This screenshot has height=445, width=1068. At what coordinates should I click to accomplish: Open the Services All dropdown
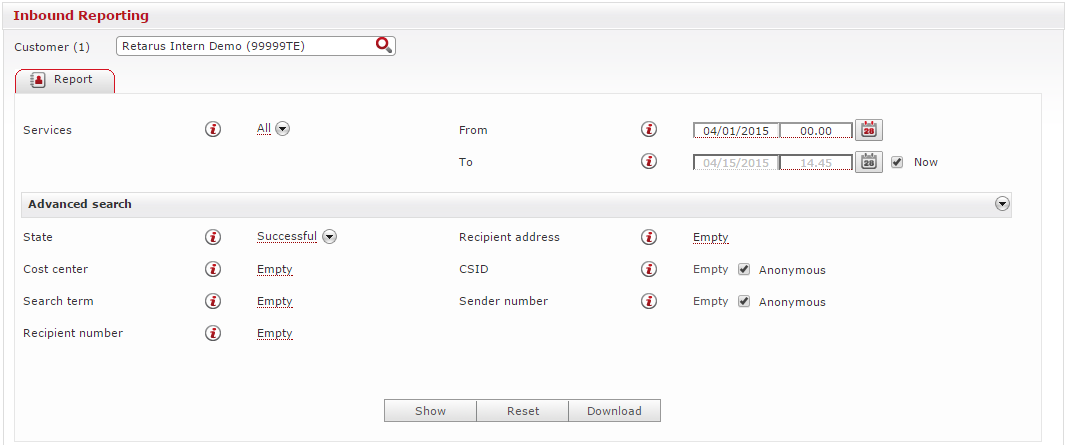click(x=282, y=129)
